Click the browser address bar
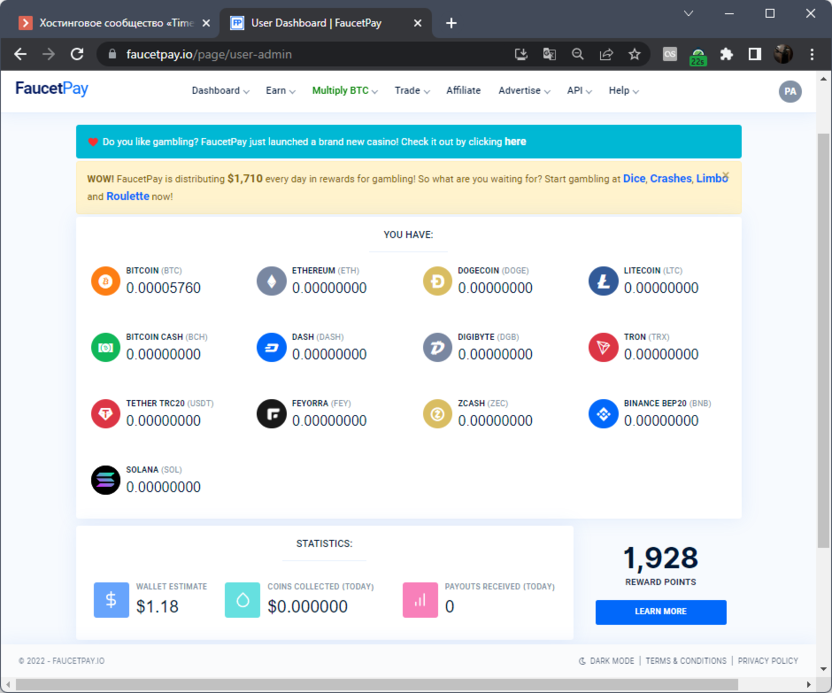Image resolution: width=832 pixels, height=693 pixels. click(x=300, y=54)
